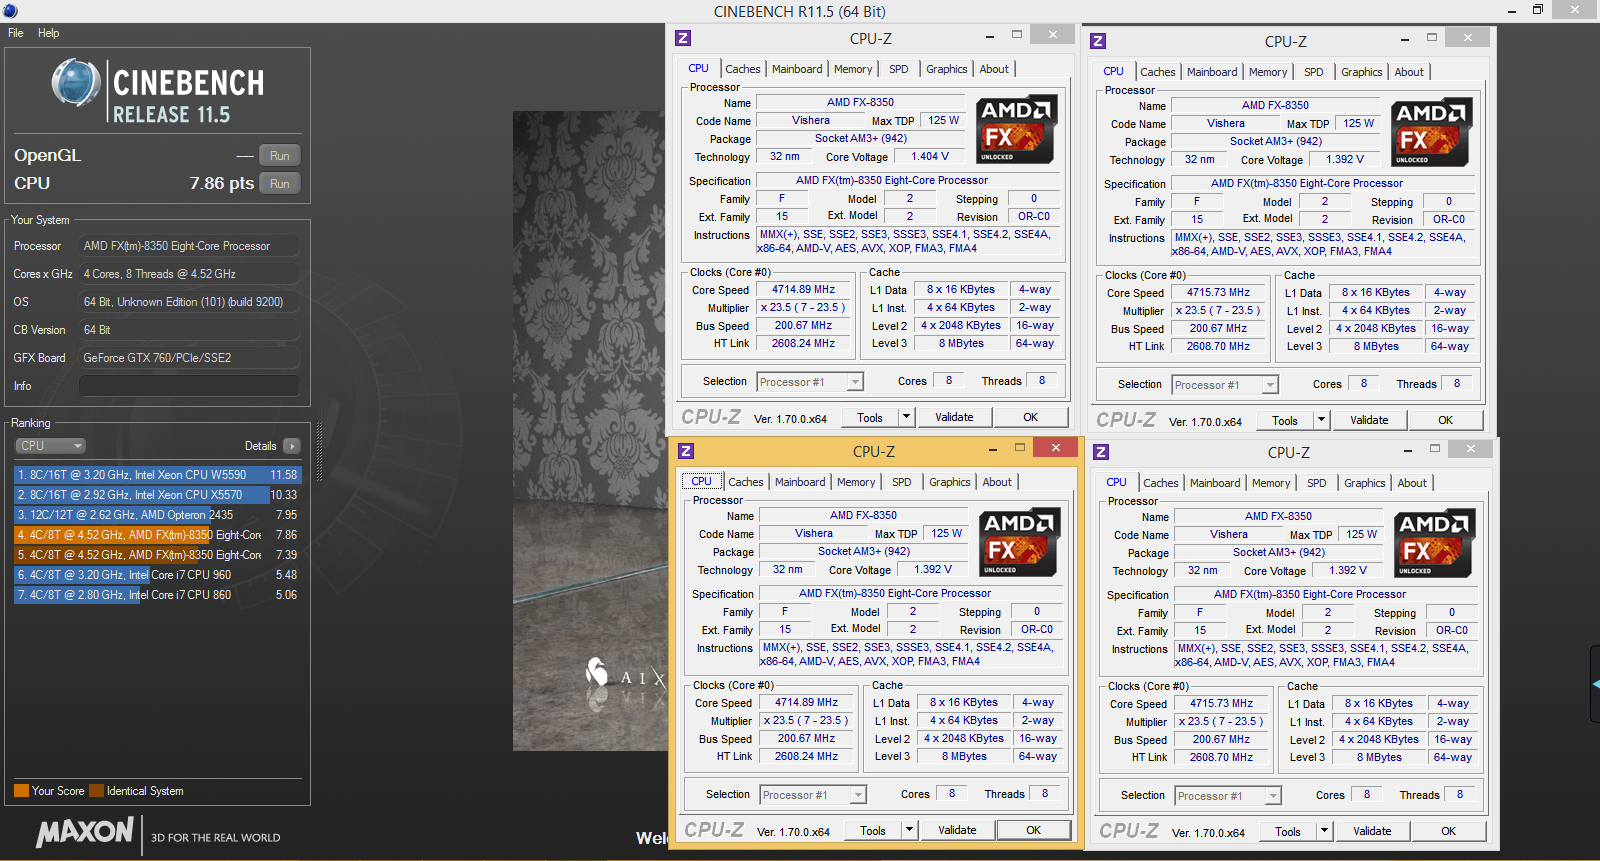
Task: Click the purple Z icon of lower-left CPU-Z window
Action: coord(686,451)
